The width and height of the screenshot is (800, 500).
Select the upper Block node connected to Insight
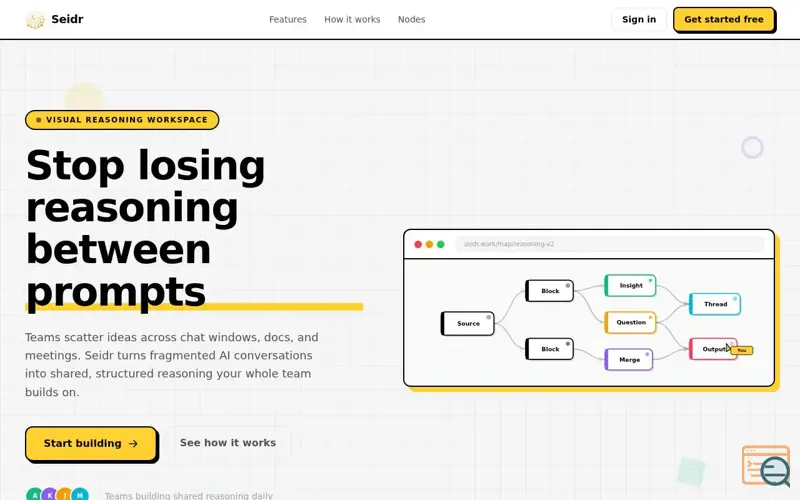click(x=549, y=291)
